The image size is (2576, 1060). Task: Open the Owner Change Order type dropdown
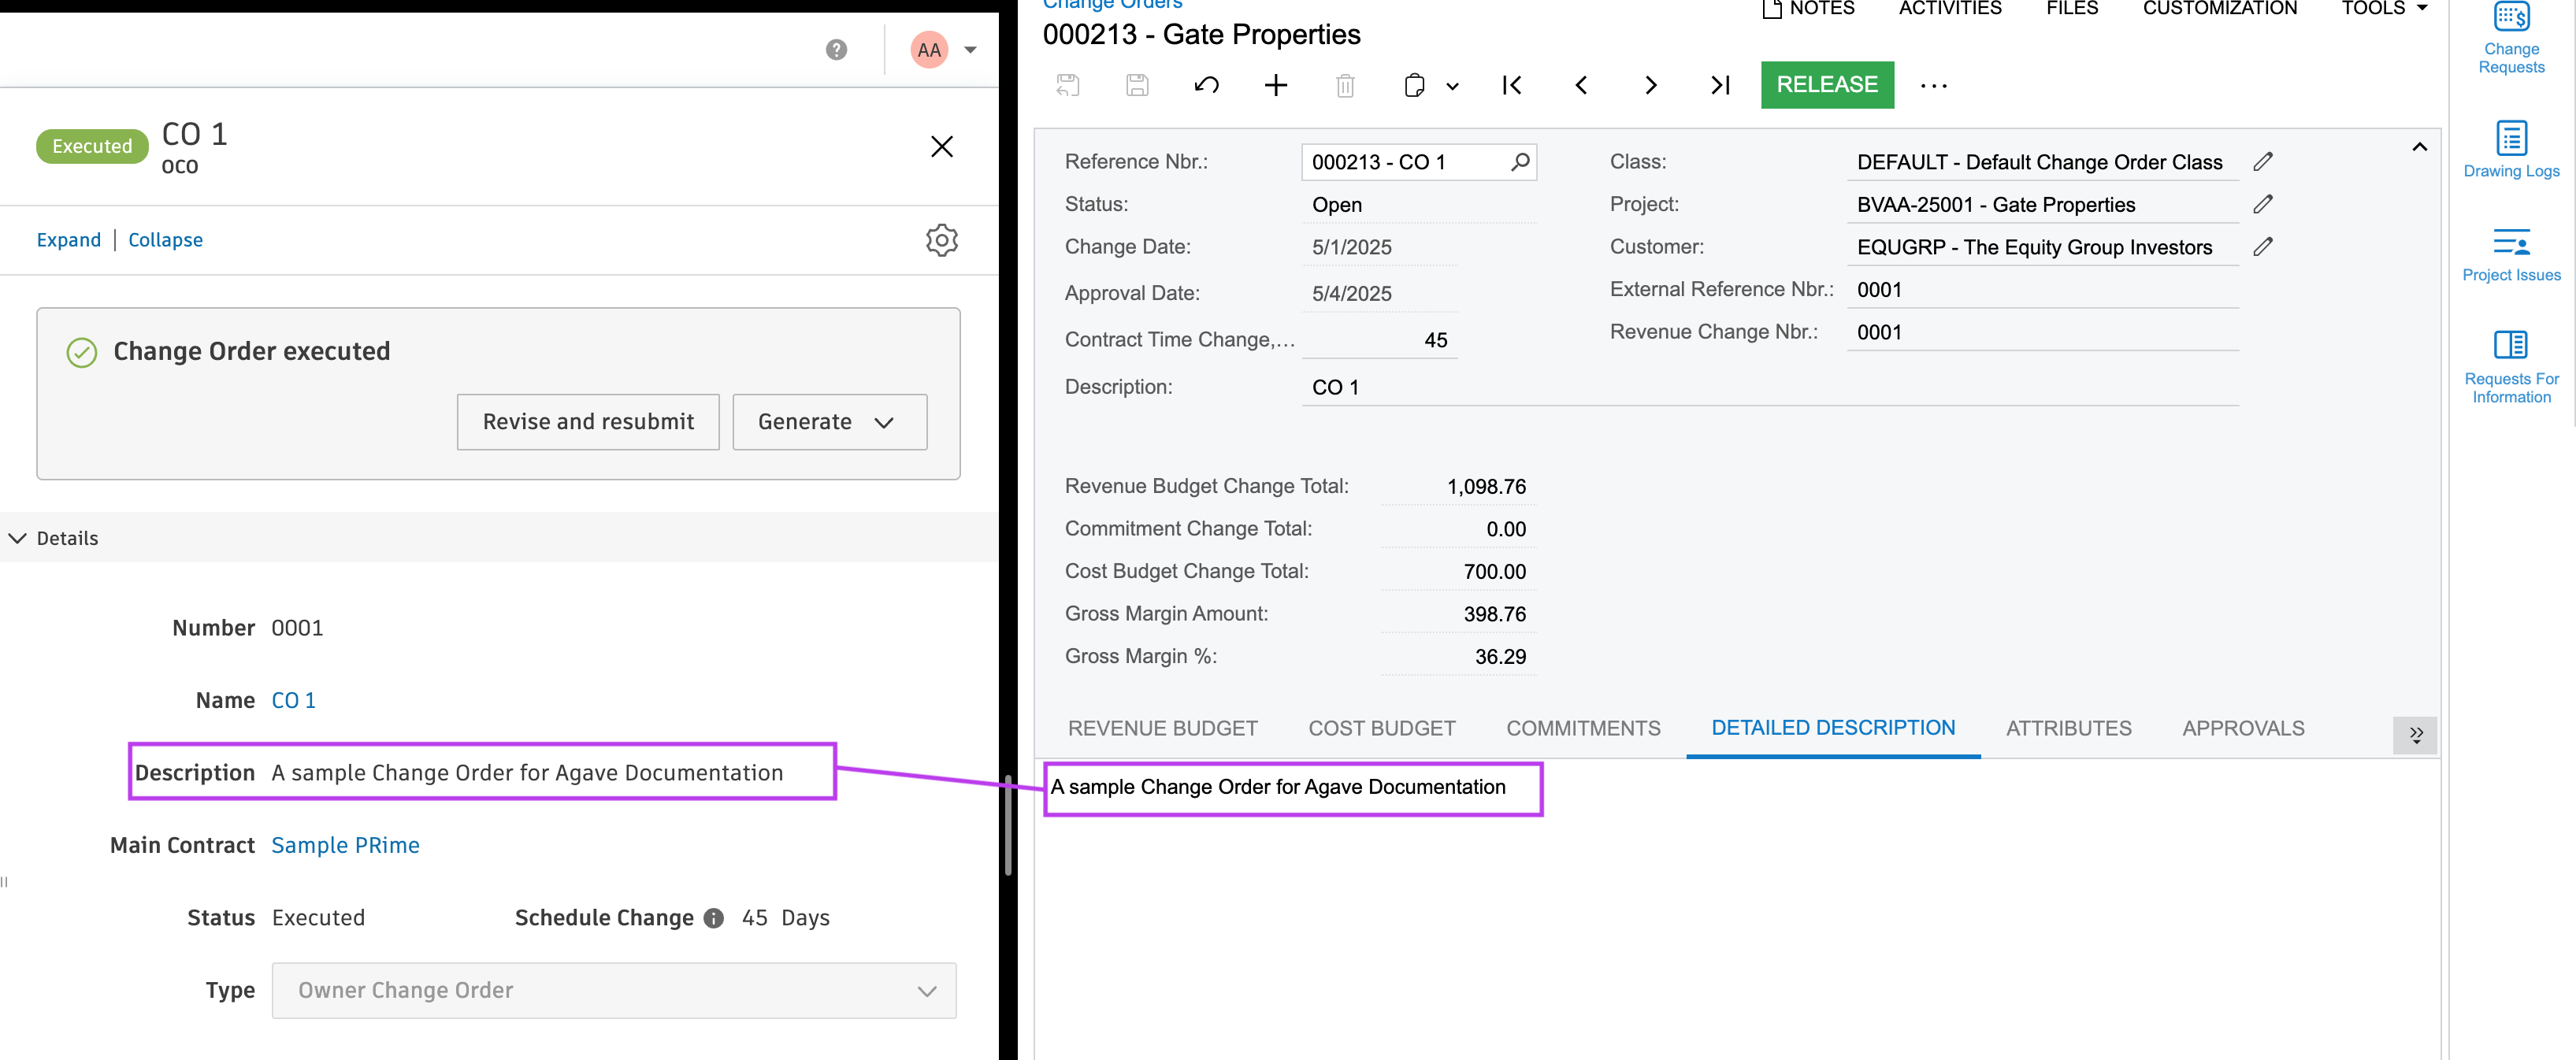(x=613, y=990)
